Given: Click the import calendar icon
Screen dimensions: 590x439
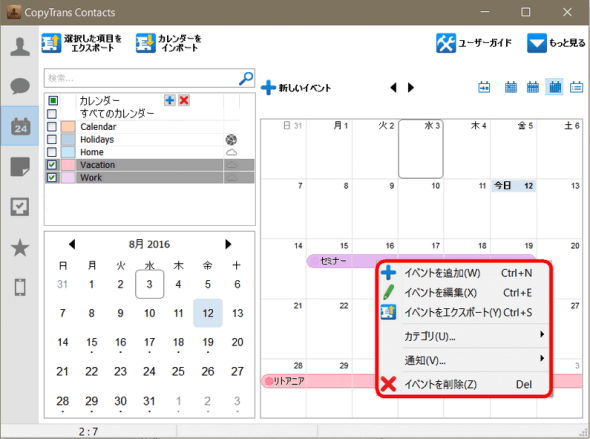Looking at the screenshot, I should coord(145,43).
